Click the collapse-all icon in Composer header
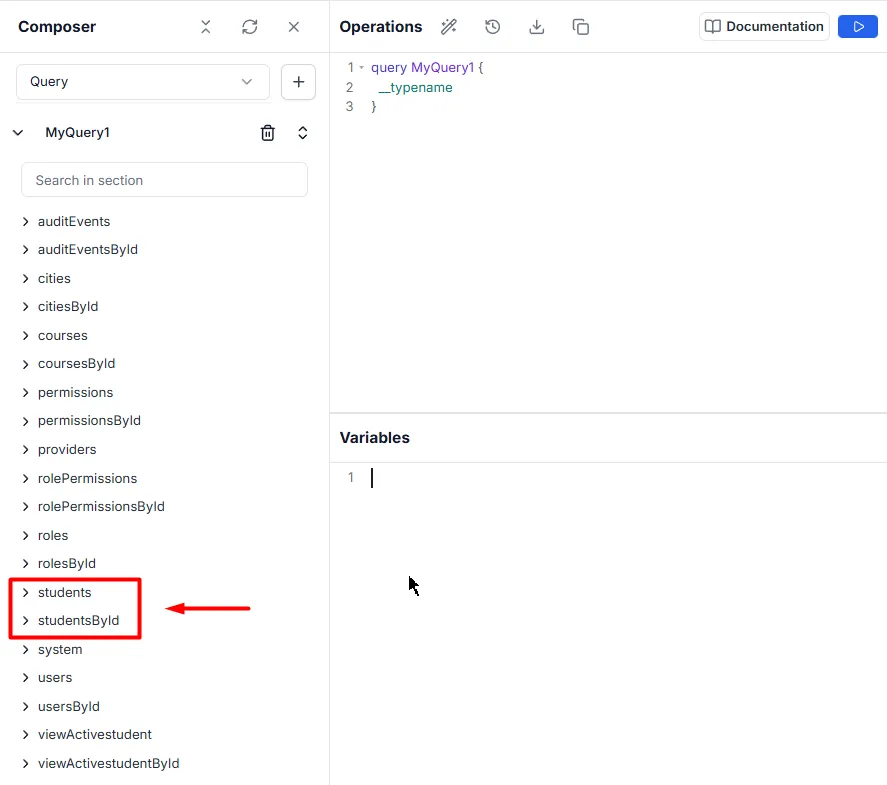Image resolution: width=887 pixels, height=785 pixels. pyautogui.click(x=205, y=27)
